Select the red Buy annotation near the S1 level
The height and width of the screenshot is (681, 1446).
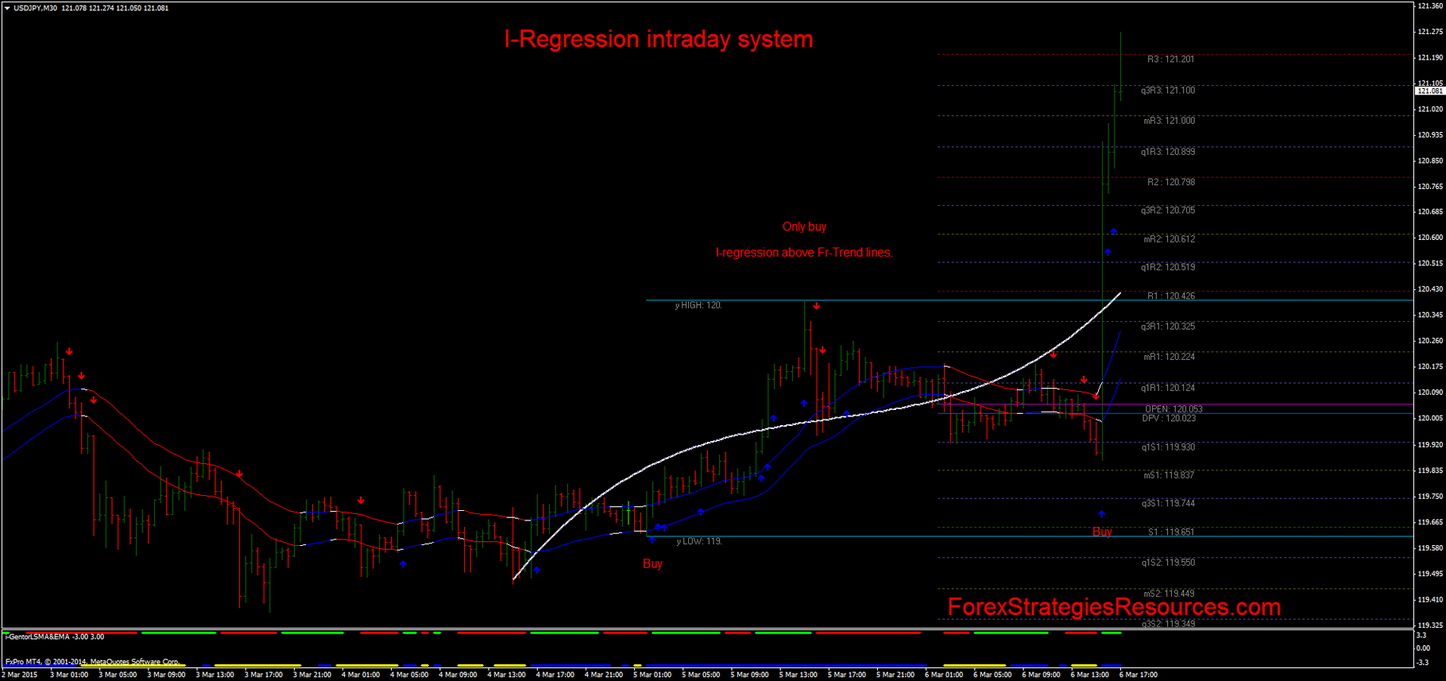(x=1101, y=532)
